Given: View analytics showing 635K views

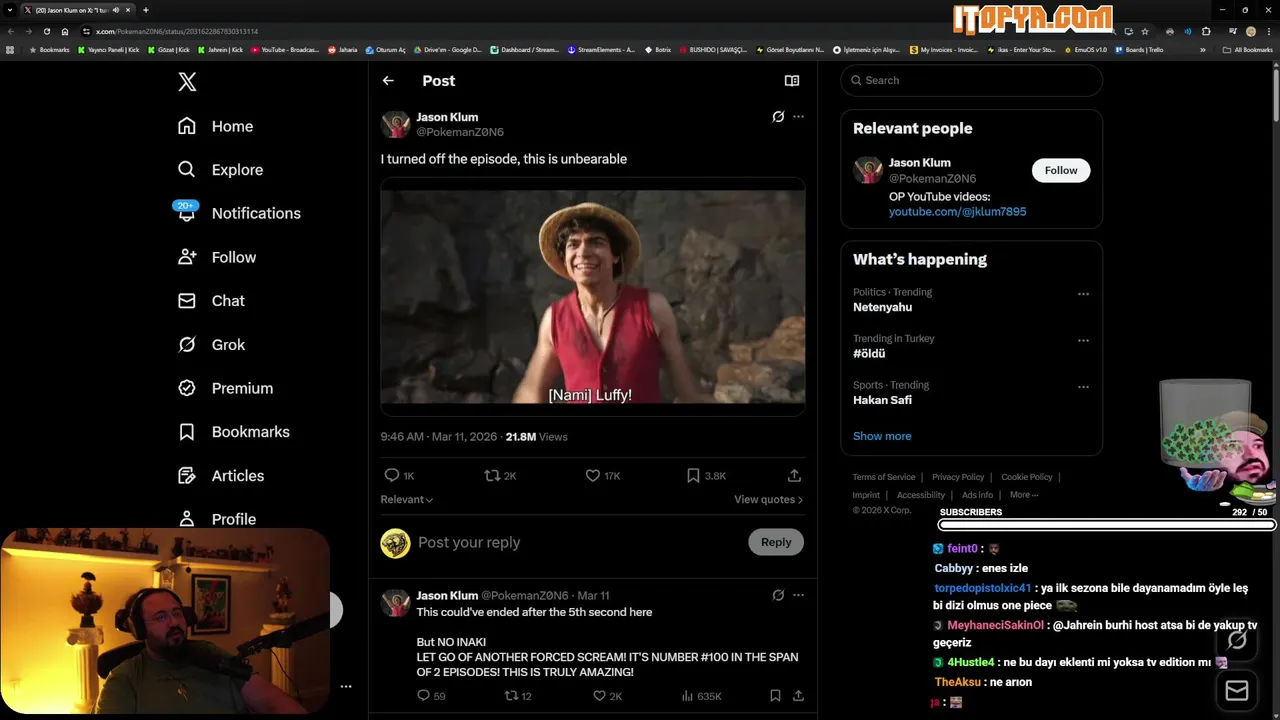Looking at the screenshot, I should point(701,696).
